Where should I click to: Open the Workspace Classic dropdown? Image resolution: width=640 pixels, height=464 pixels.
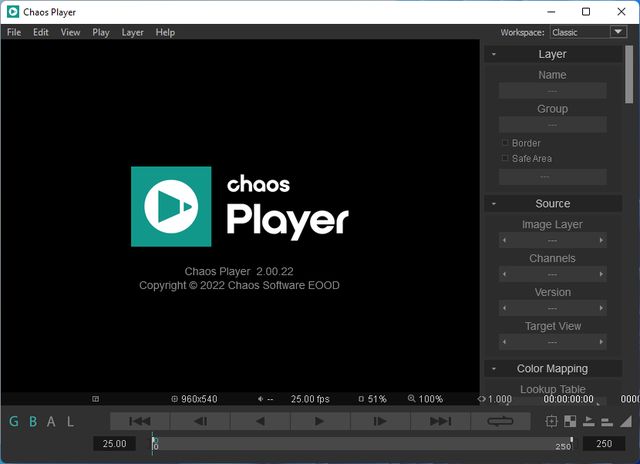click(x=588, y=32)
